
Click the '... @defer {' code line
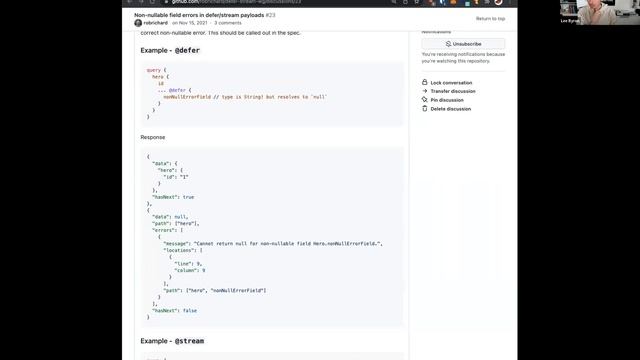point(174,90)
